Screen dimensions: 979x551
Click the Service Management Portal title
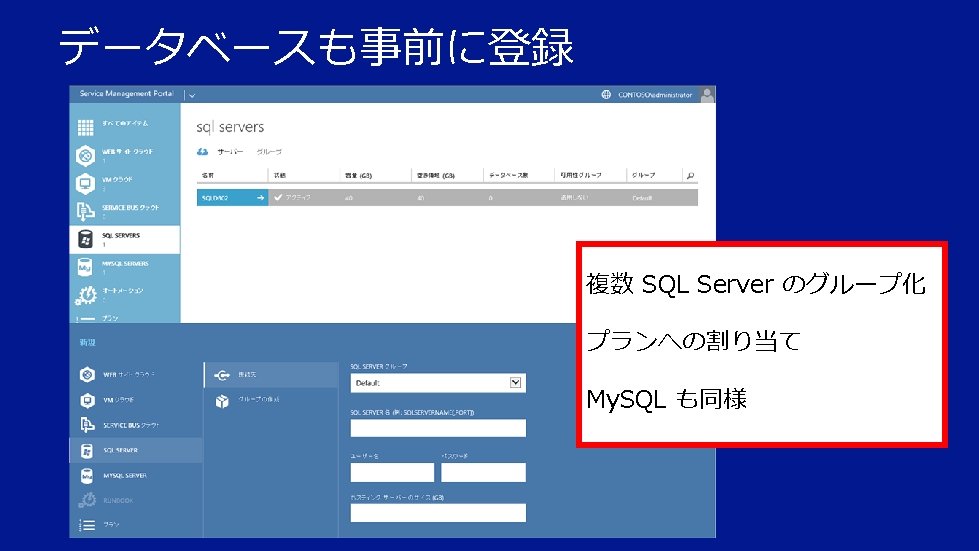[x=127, y=94]
